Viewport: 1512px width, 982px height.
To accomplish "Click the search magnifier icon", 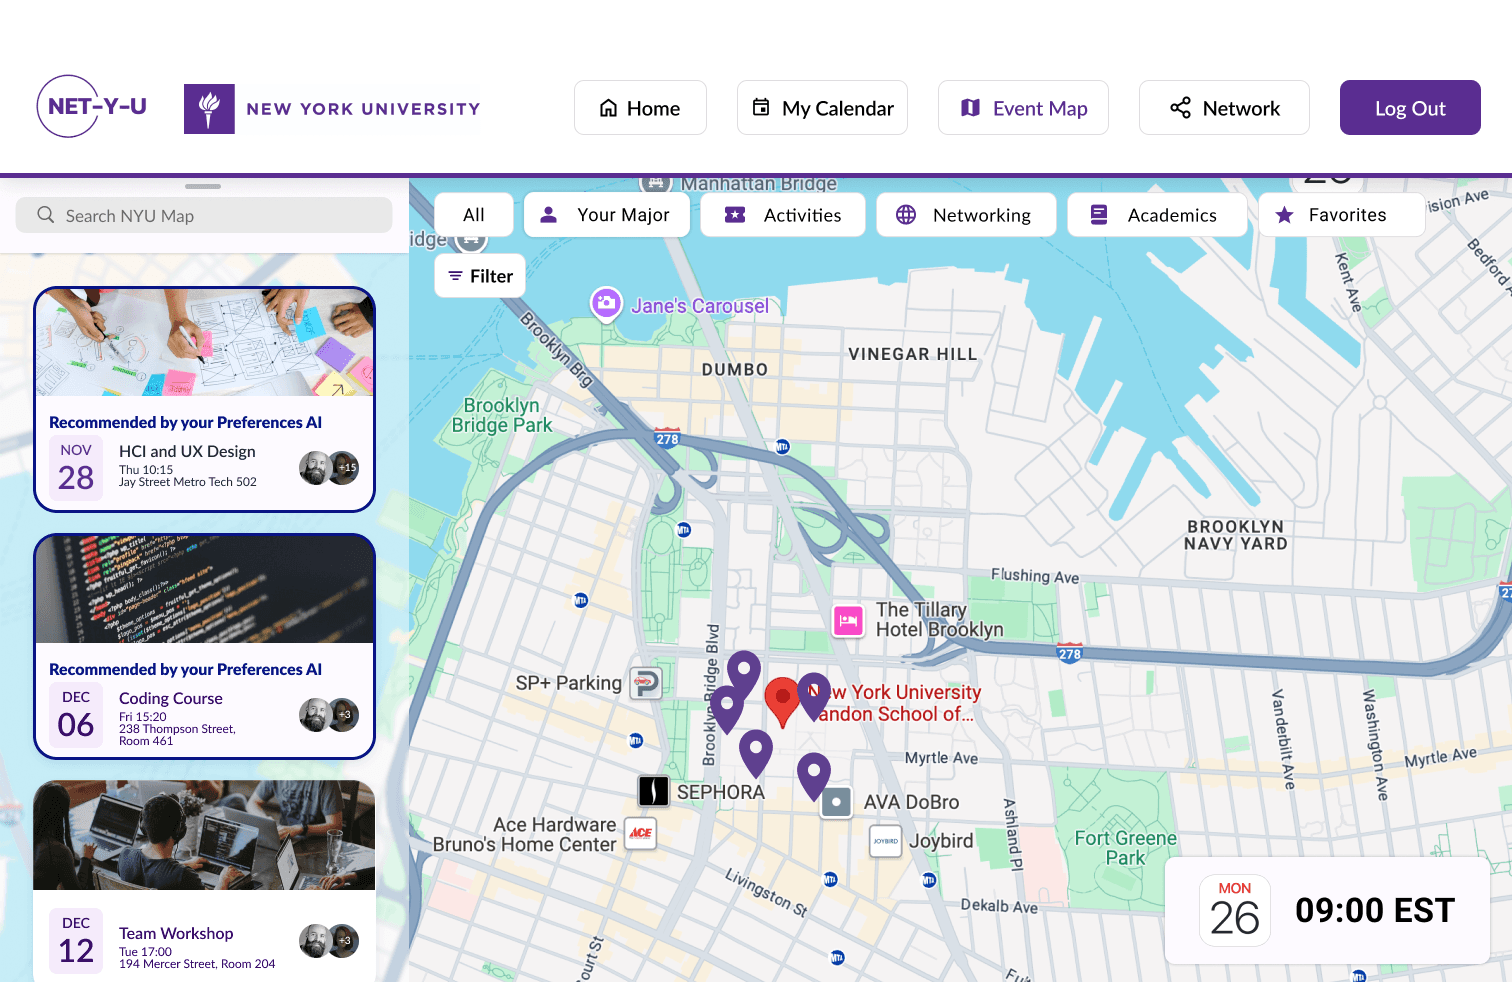I will (x=46, y=215).
